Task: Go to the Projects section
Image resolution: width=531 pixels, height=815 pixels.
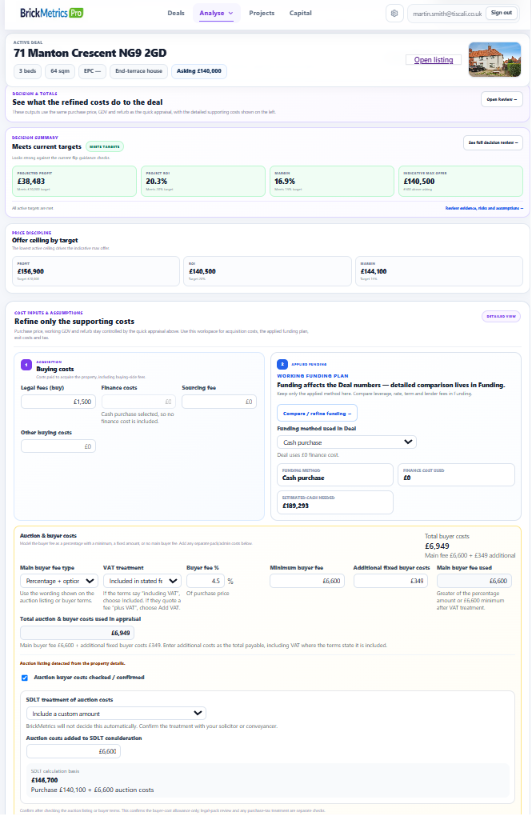Action: [x=261, y=13]
